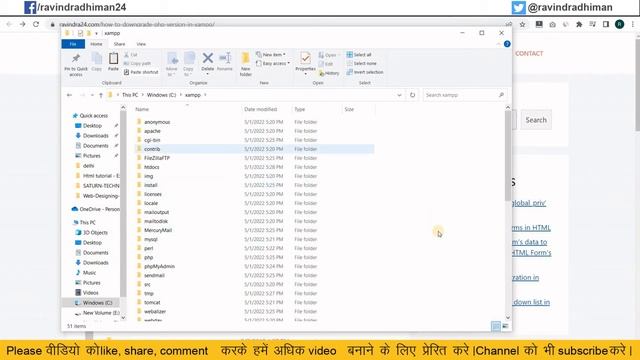Sort by Date modified column header

click(261, 109)
